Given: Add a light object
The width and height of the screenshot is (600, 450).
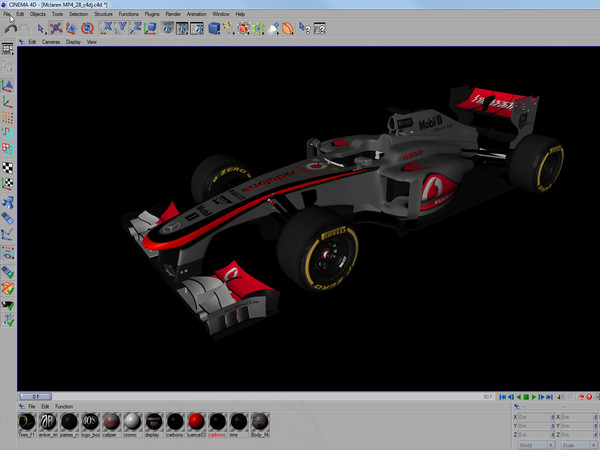Looking at the screenshot, I should [273, 28].
